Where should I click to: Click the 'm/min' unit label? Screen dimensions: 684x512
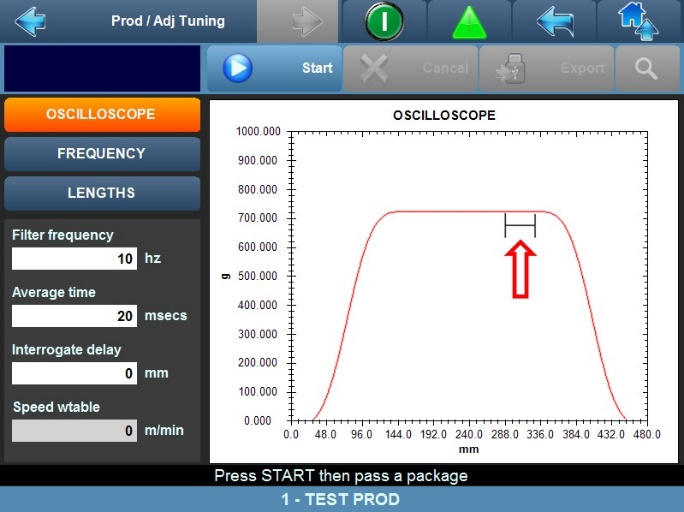pos(164,430)
